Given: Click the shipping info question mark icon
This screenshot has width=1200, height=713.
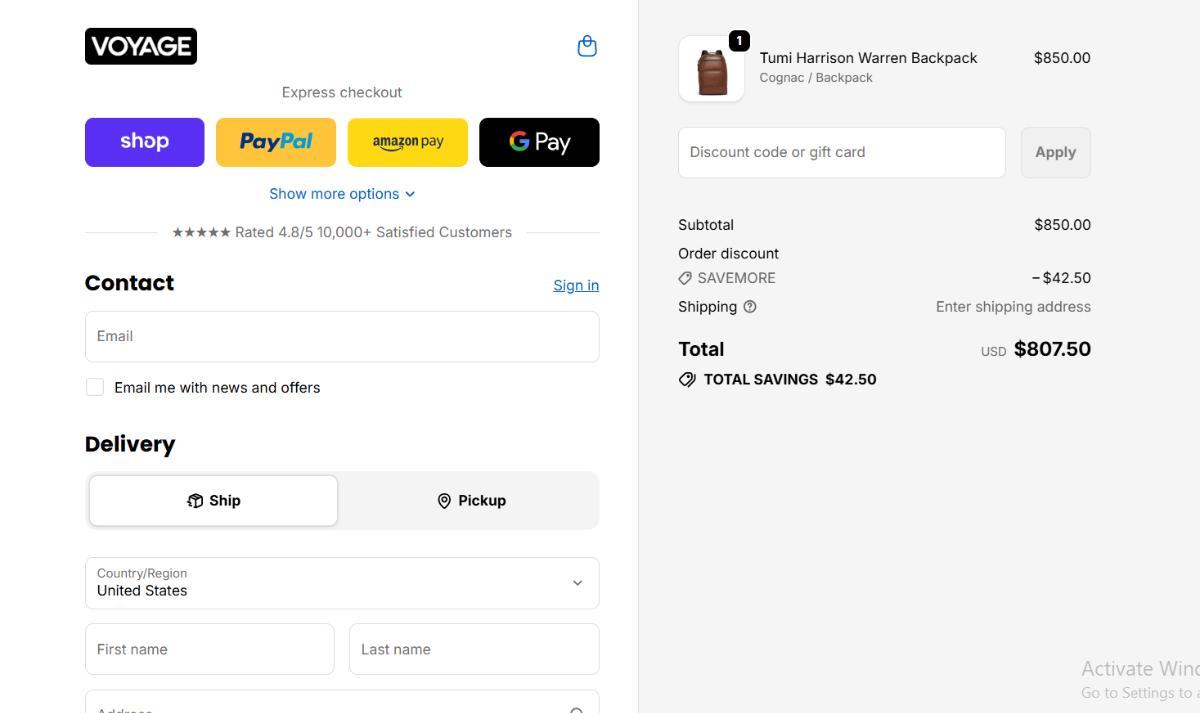Looking at the screenshot, I should [750, 307].
